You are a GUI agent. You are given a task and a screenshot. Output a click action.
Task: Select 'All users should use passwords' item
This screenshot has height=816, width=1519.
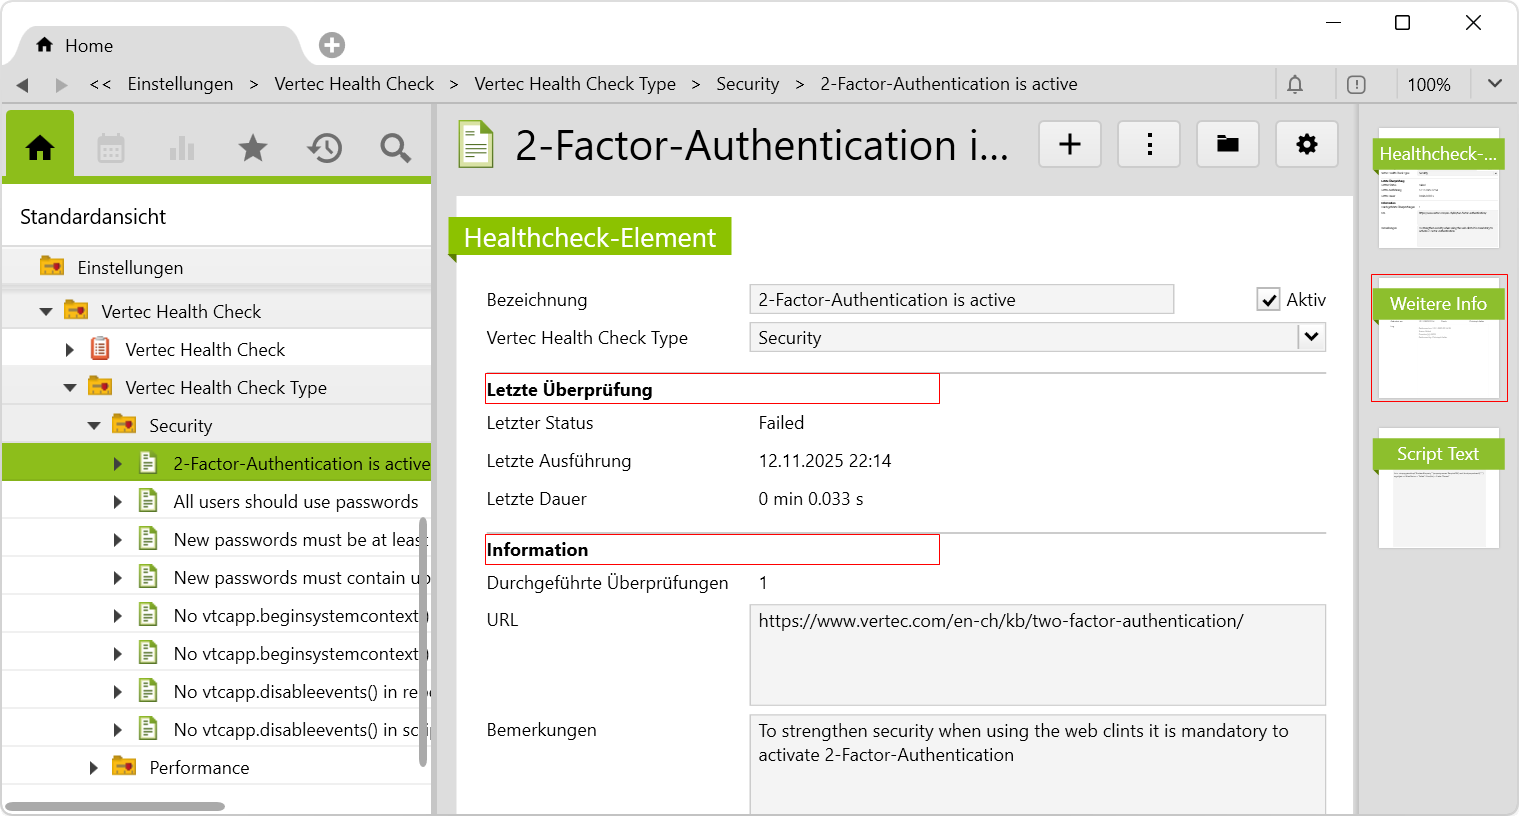point(295,502)
